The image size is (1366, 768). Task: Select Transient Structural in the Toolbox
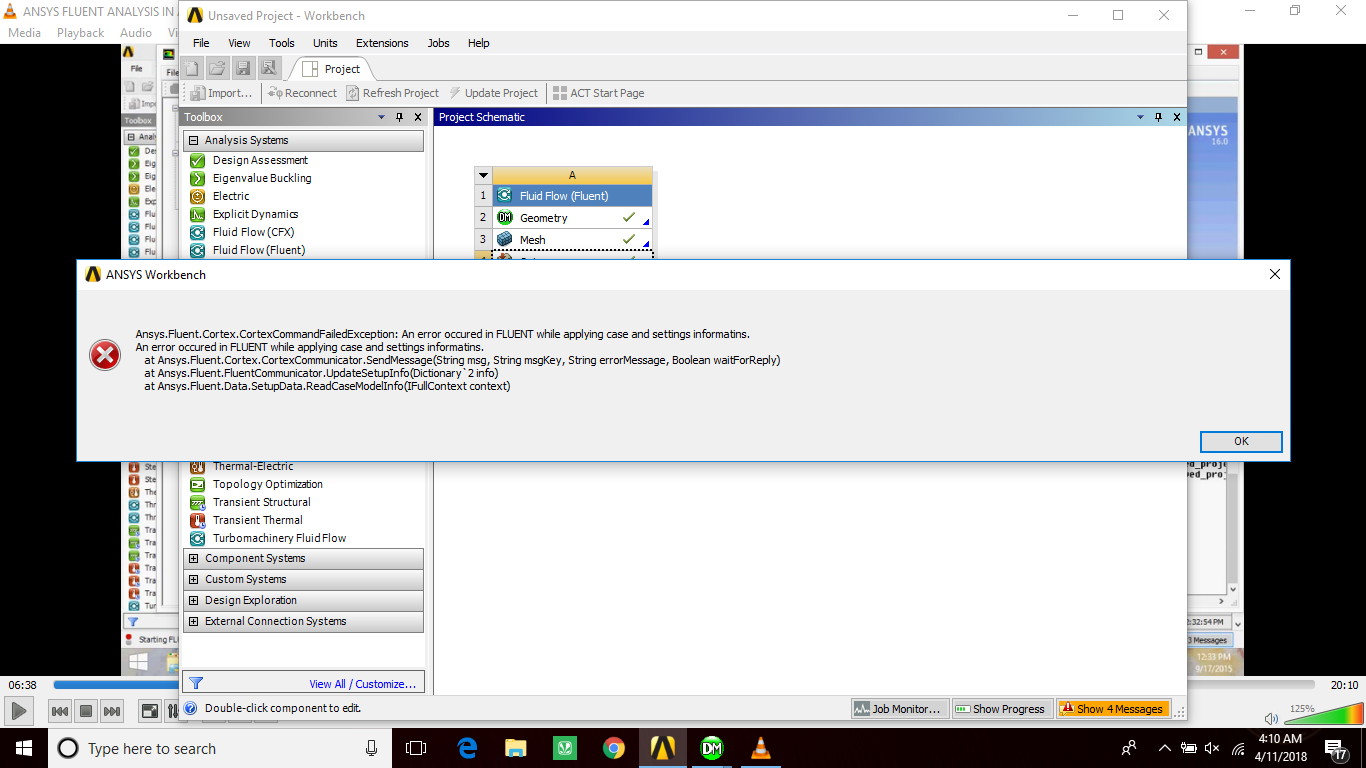tap(261, 502)
